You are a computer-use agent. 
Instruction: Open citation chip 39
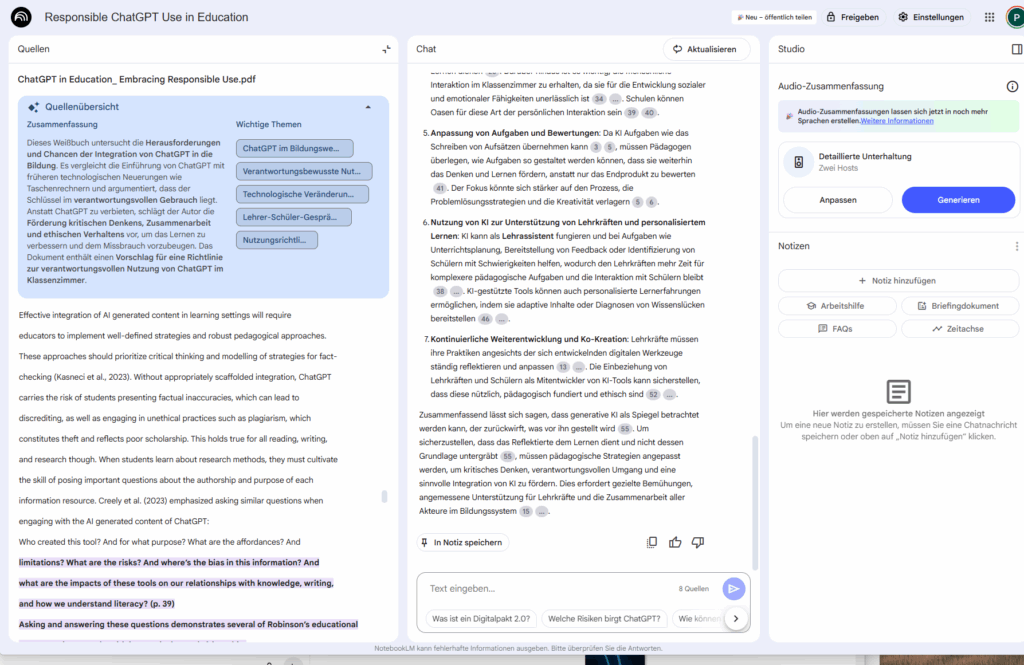click(x=632, y=112)
